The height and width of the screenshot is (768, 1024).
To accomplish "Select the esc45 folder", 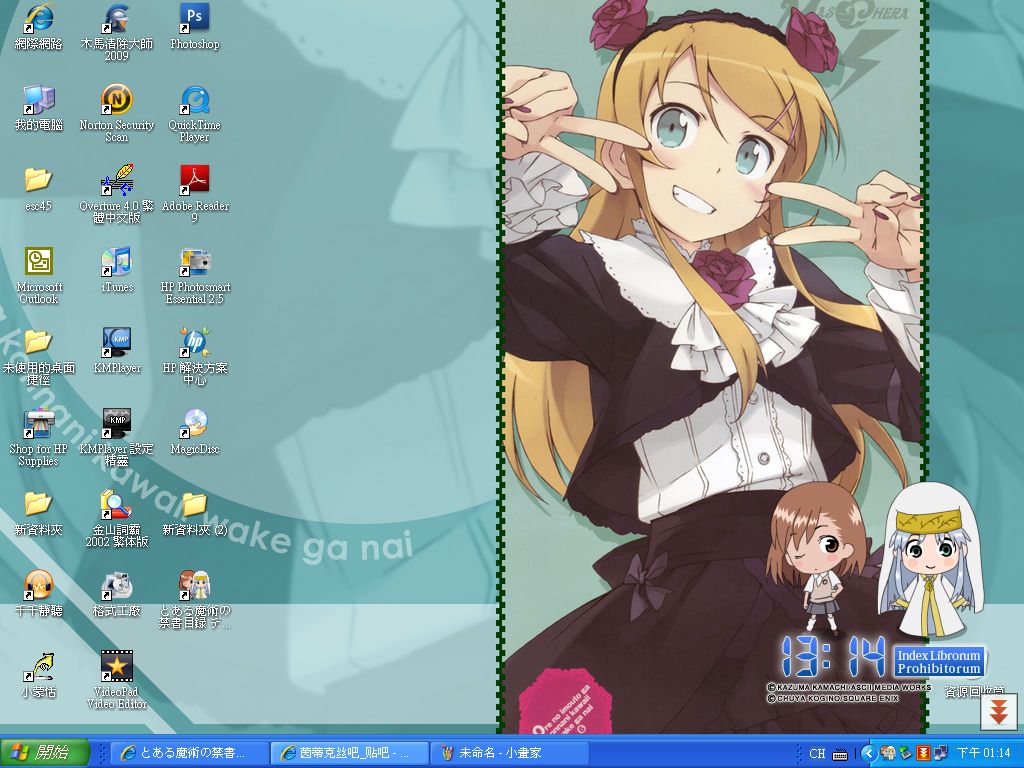I will 39,189.
